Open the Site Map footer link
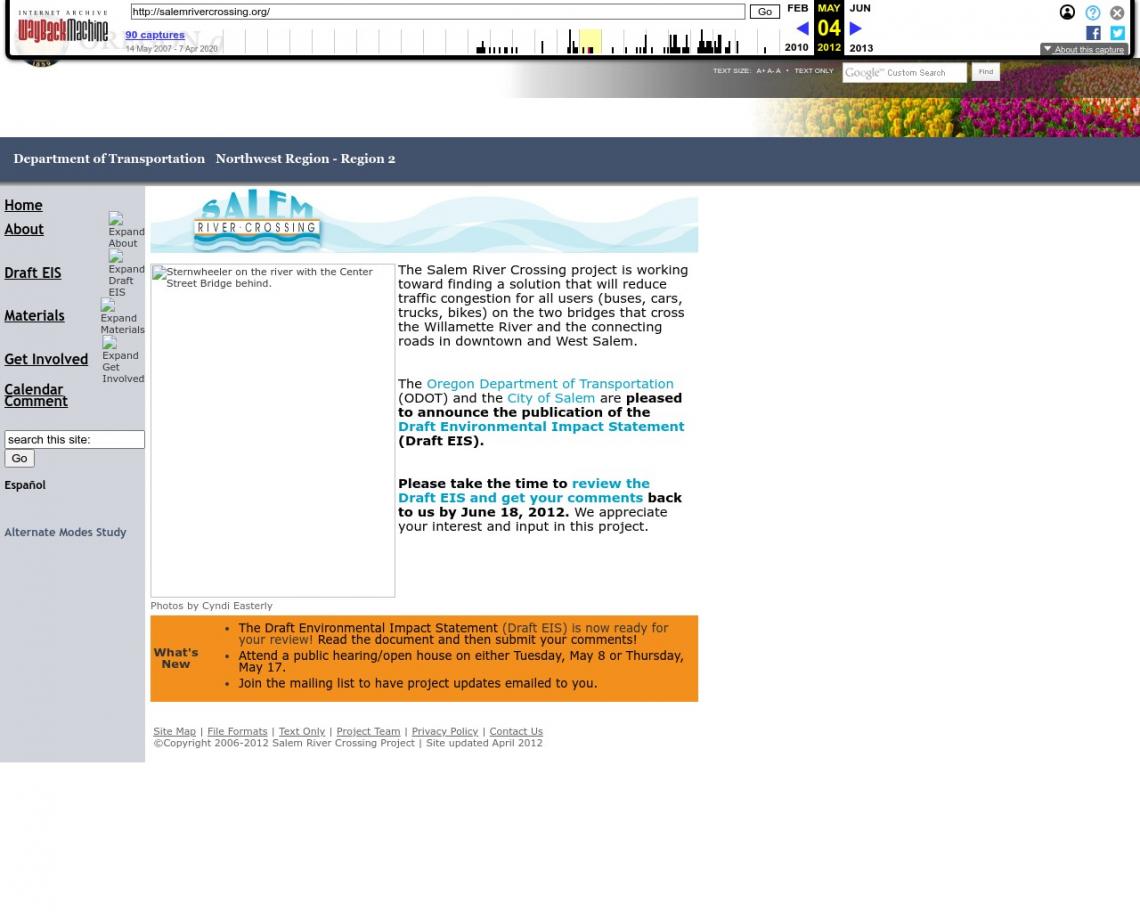 coord(174,732)
